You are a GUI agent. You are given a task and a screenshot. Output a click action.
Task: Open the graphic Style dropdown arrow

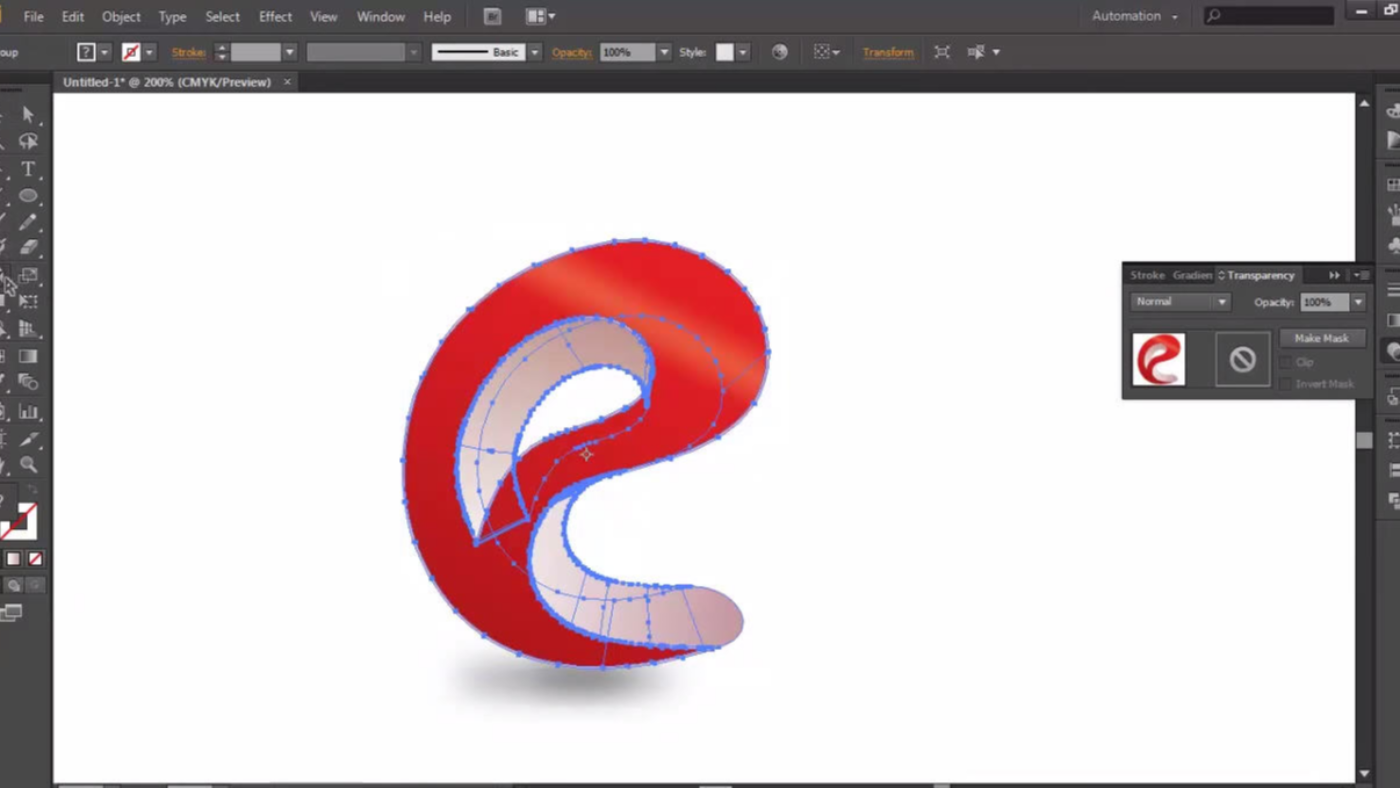(743, 52)
